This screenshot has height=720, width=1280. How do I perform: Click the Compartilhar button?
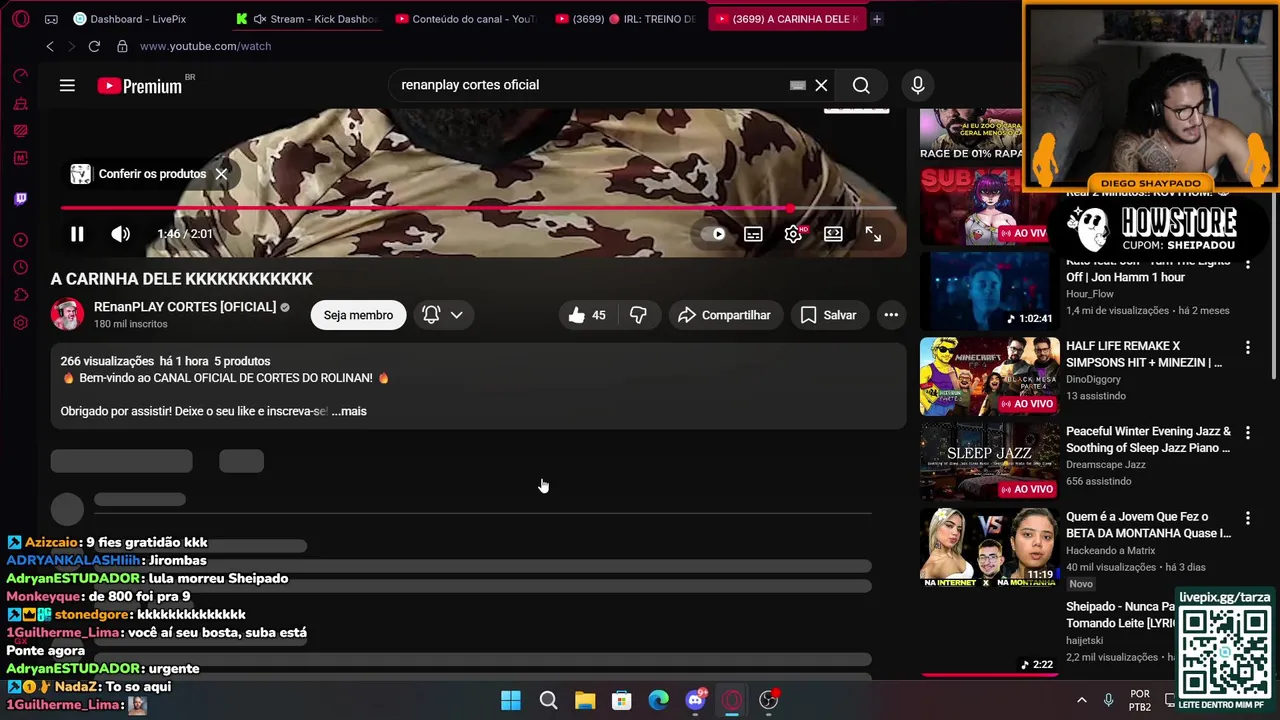tap(724, 315)
